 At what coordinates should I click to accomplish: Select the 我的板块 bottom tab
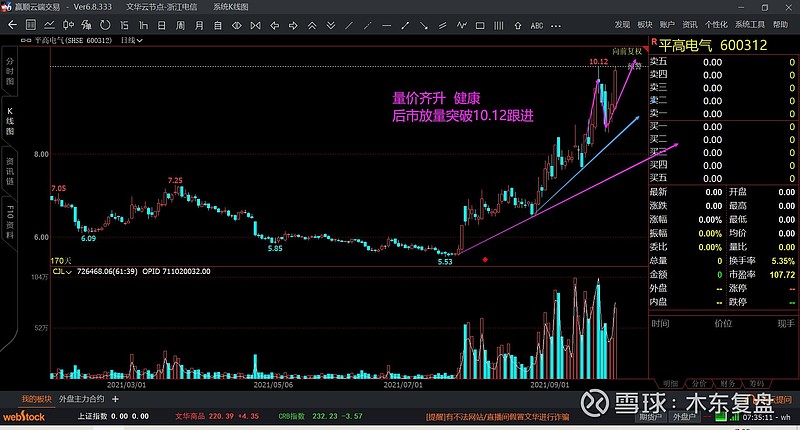(x=36, y=399)
